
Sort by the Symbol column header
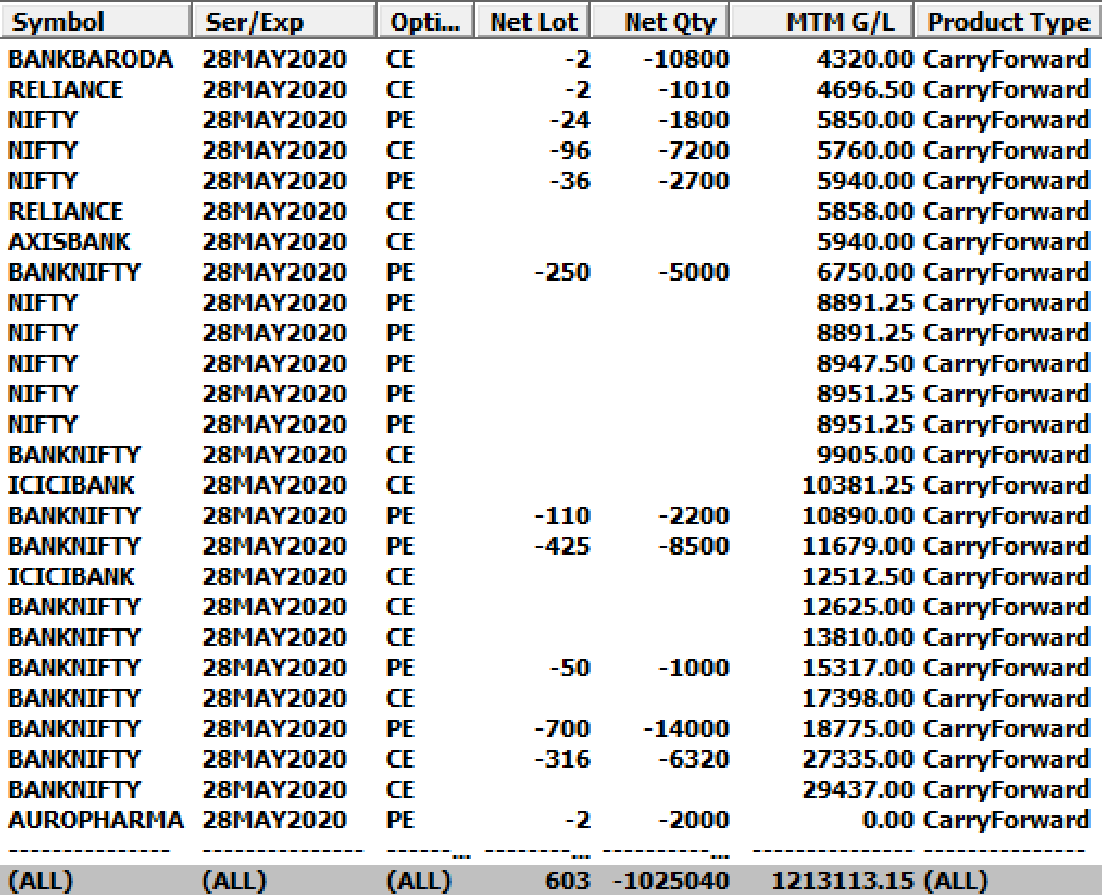[x=96, y=22]
